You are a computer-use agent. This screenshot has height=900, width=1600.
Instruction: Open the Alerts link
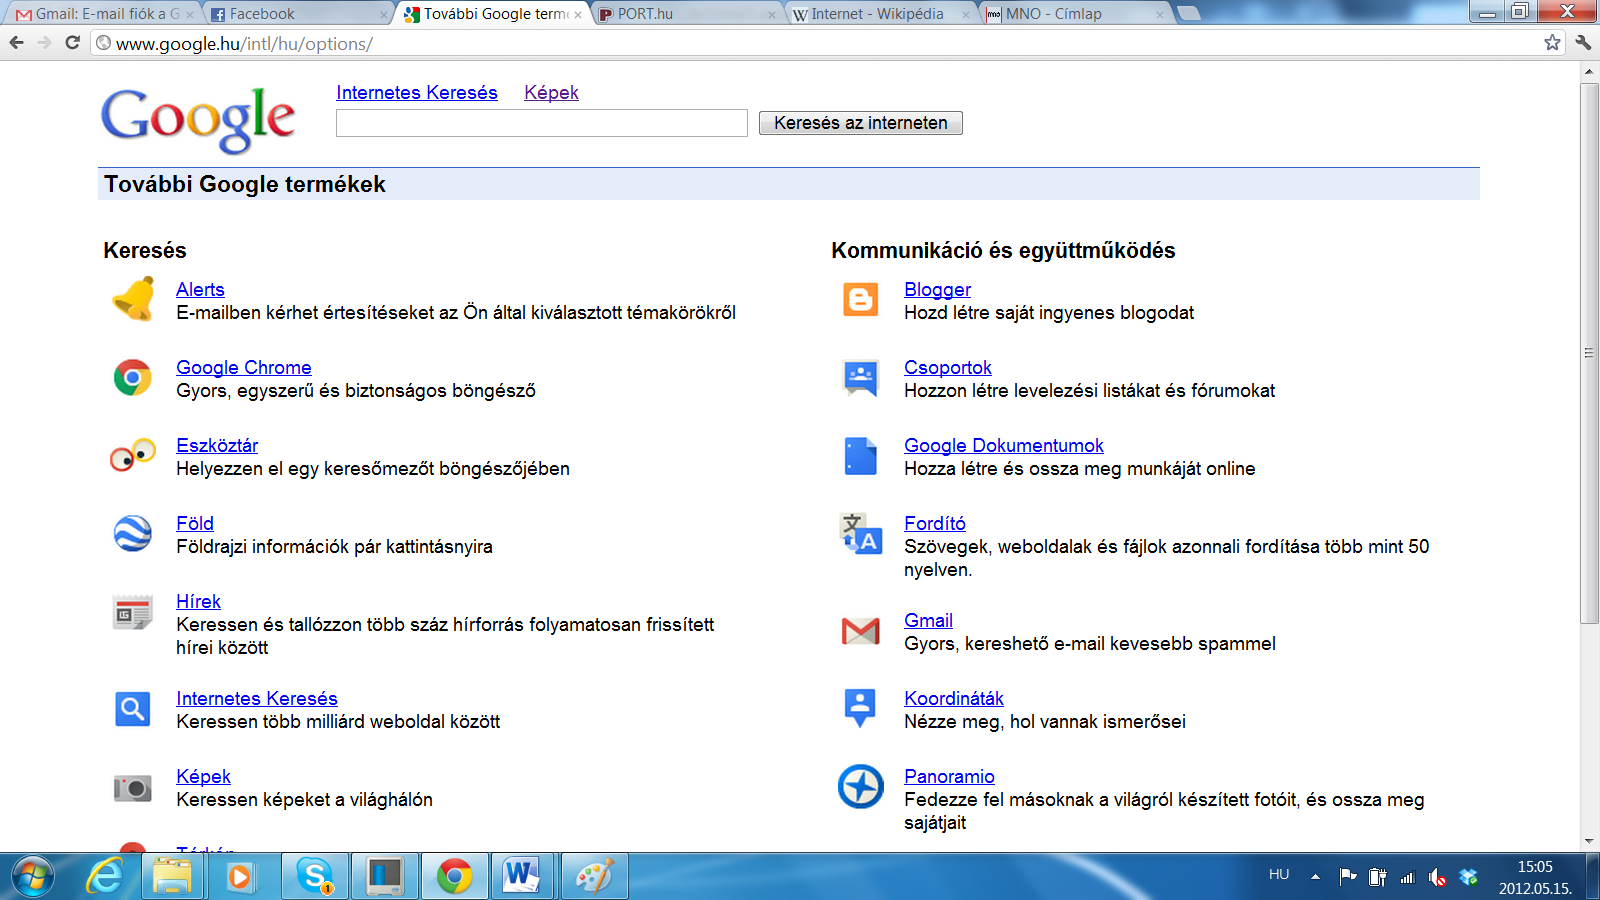tap(200, 289)
